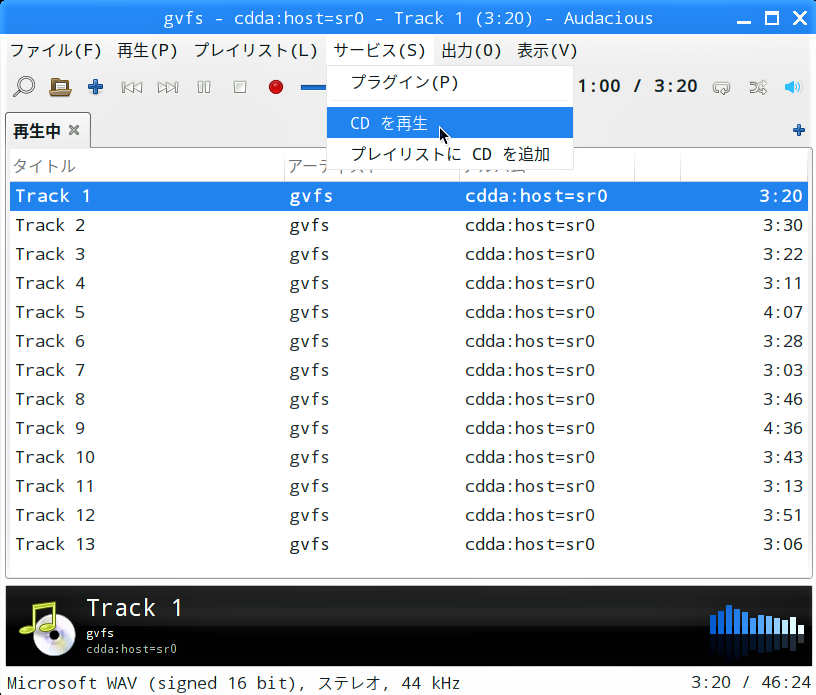Click the 4:07 duration of Track 5
The image size is (816, 695).
(783, 312)
